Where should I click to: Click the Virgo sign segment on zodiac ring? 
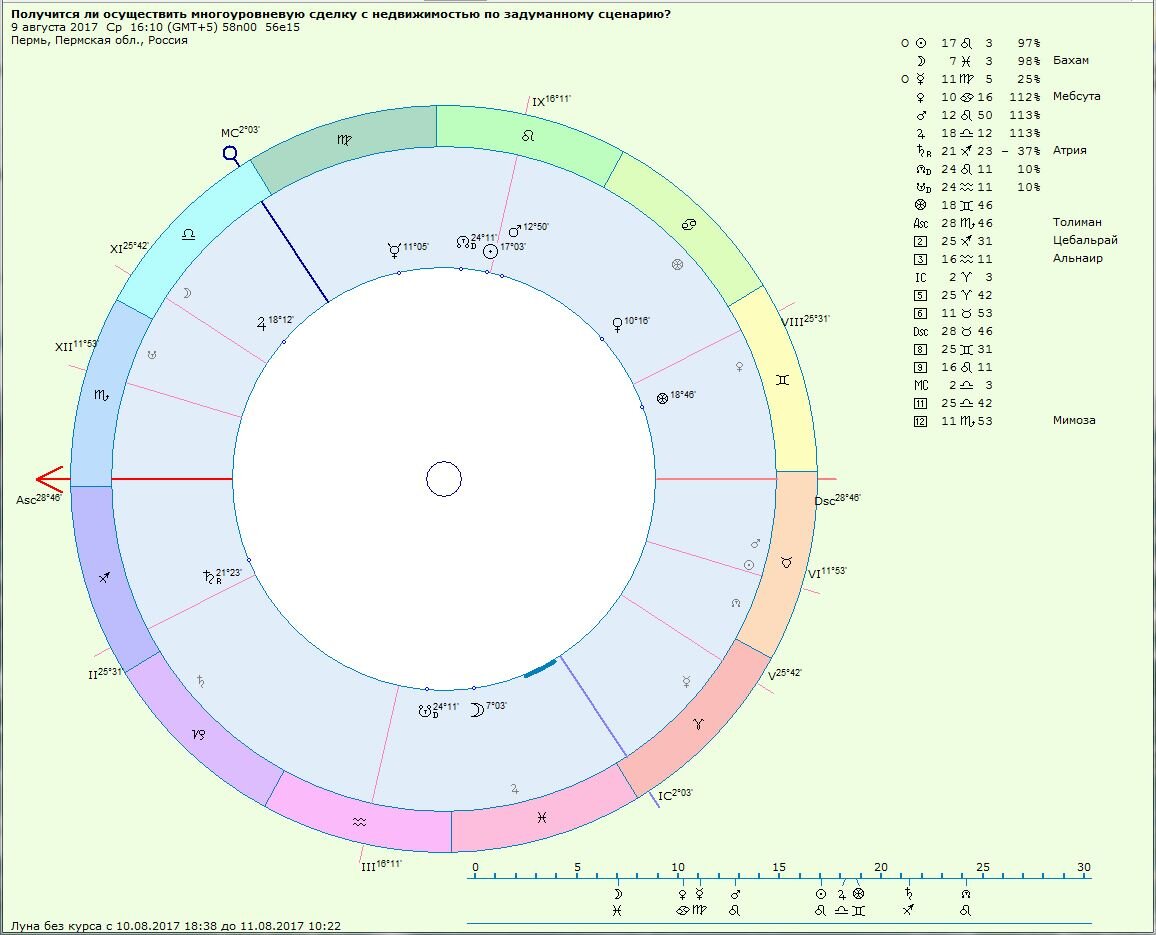click(x=344, y=139)
